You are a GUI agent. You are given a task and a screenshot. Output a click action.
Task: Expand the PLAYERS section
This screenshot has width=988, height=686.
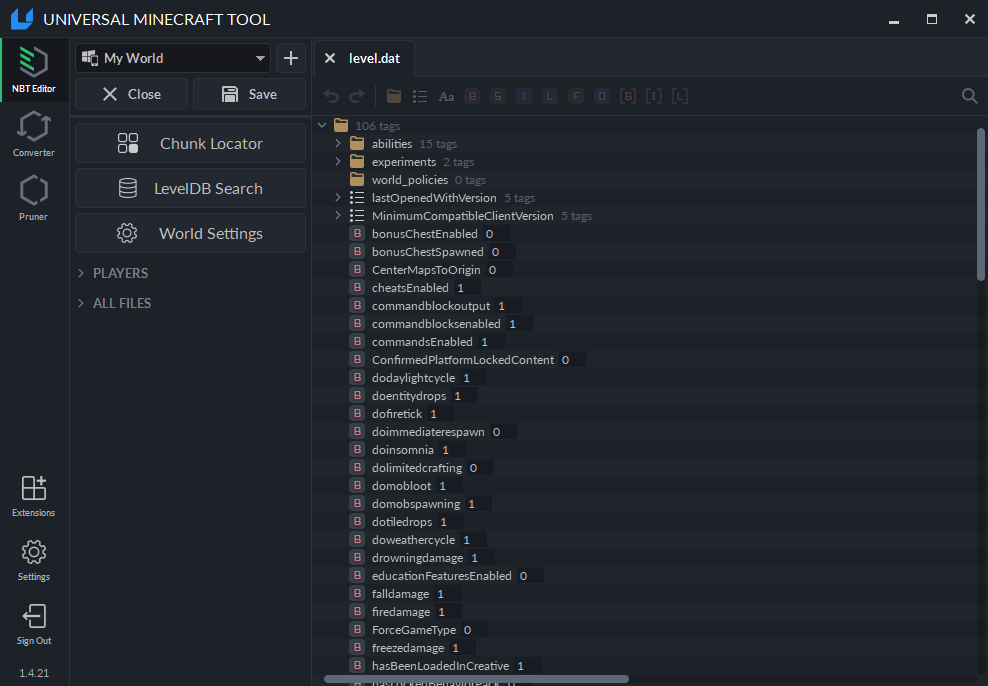(113, 273)
